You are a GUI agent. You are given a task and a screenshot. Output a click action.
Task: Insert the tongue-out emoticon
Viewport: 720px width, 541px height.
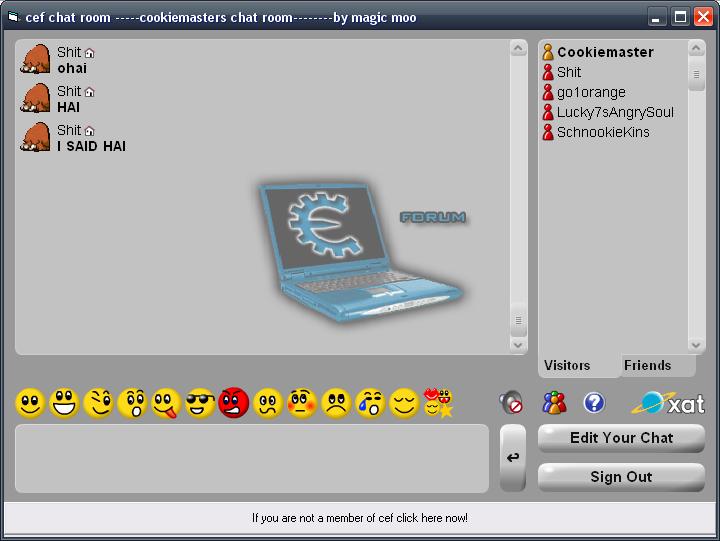[166, 404]
